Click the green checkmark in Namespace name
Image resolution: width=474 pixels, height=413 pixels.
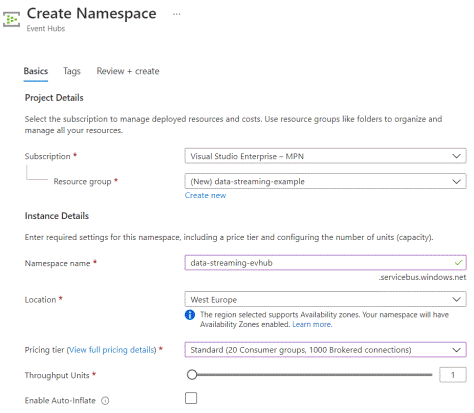[x=458, y=263]
